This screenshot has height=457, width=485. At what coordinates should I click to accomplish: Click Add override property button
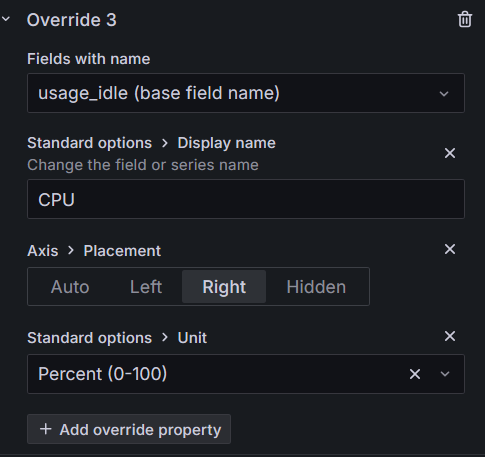tap(129, 429)
